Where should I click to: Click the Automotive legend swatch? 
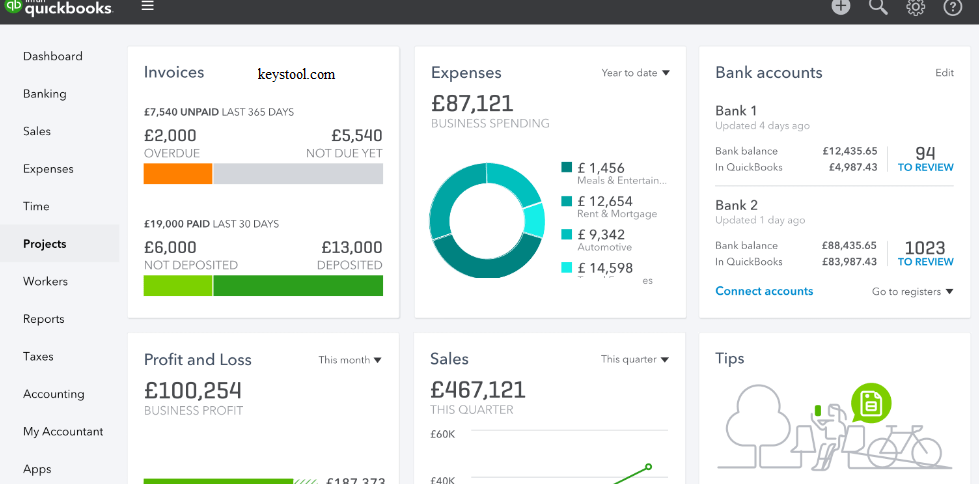click(x=566, y=234)
